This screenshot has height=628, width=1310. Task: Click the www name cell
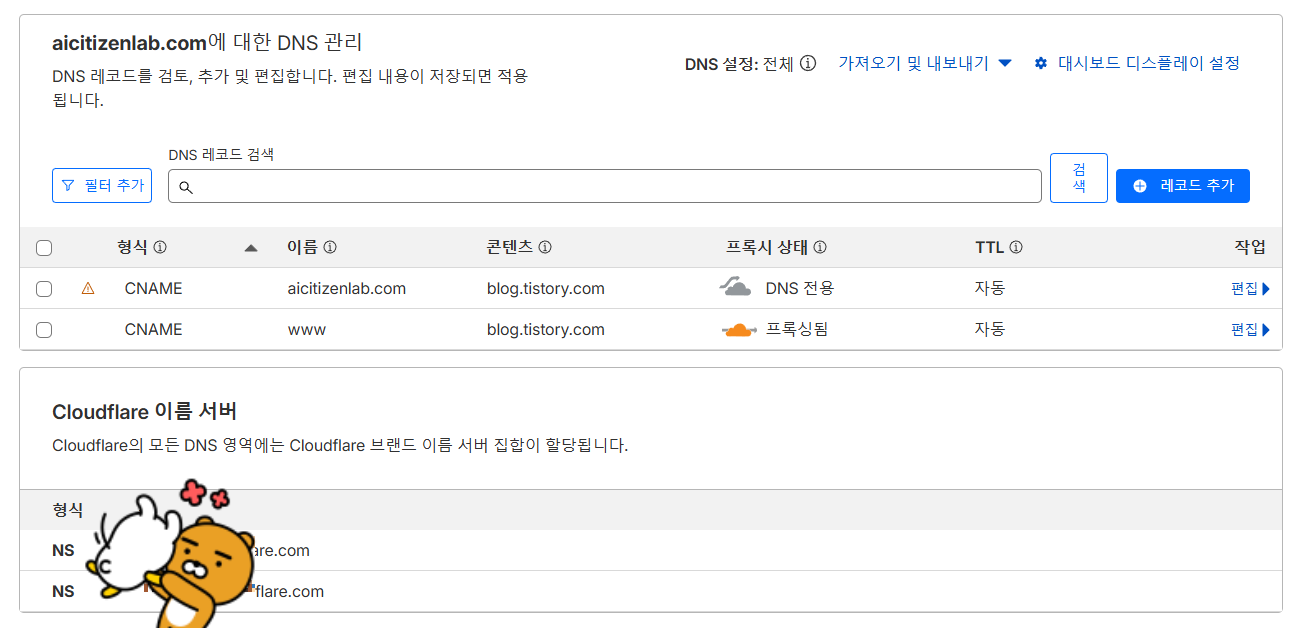306,330
